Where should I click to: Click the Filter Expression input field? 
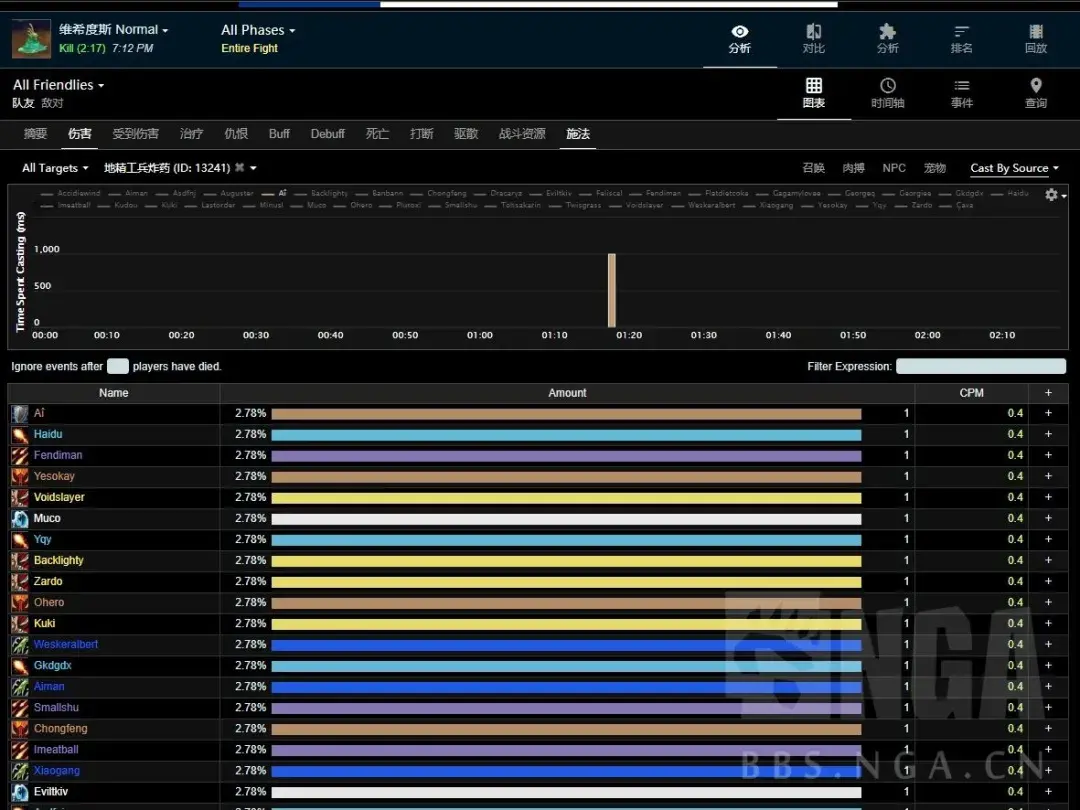pyautogui.click(x=980, y=367)
